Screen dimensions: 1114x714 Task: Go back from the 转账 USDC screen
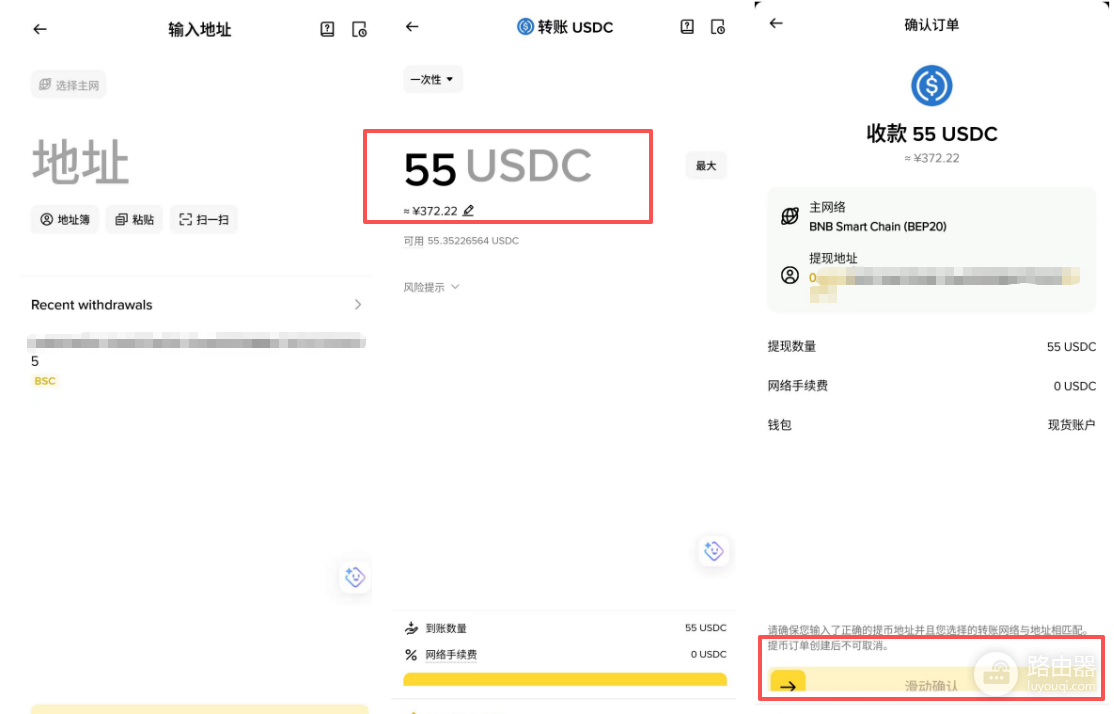coord(412,27)
